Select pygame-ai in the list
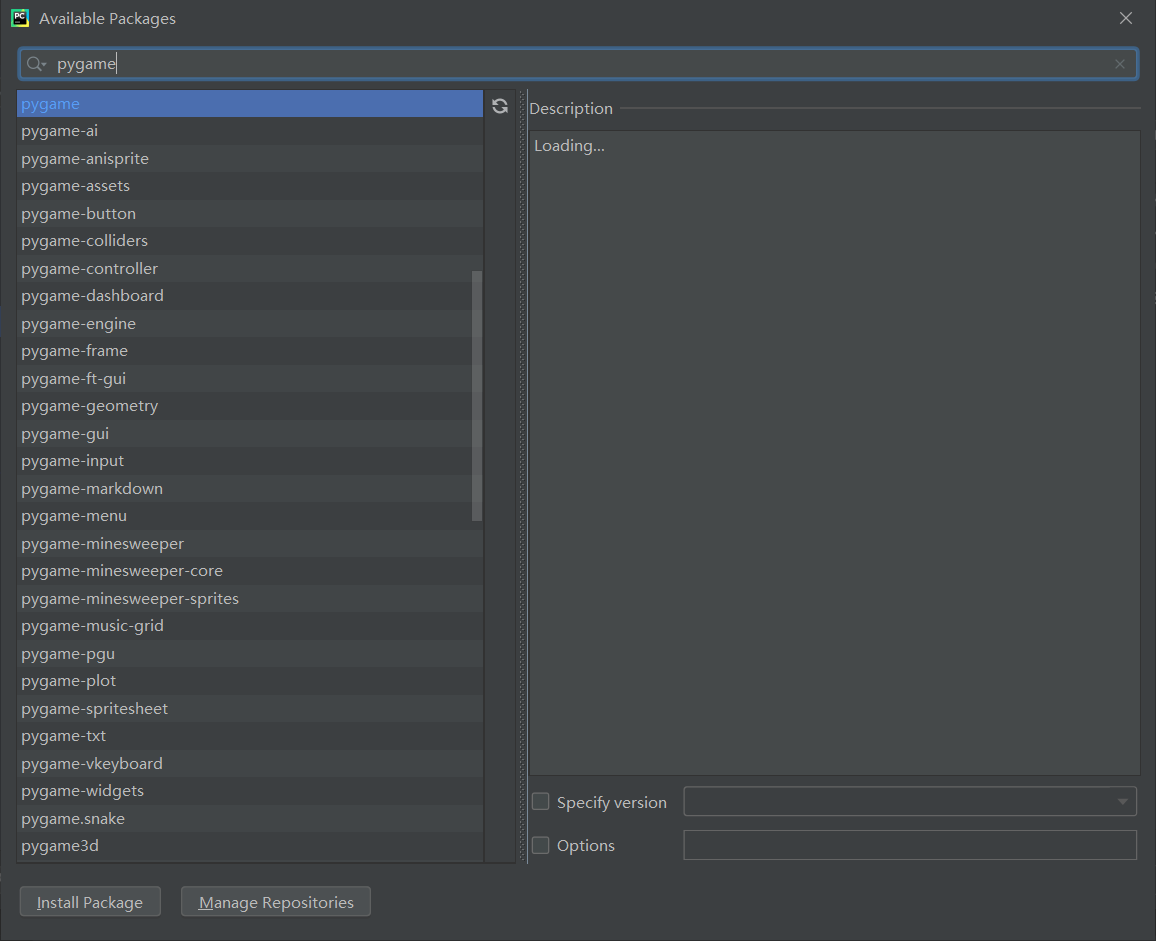The image size is (1156, 941). tap(250, 131)
